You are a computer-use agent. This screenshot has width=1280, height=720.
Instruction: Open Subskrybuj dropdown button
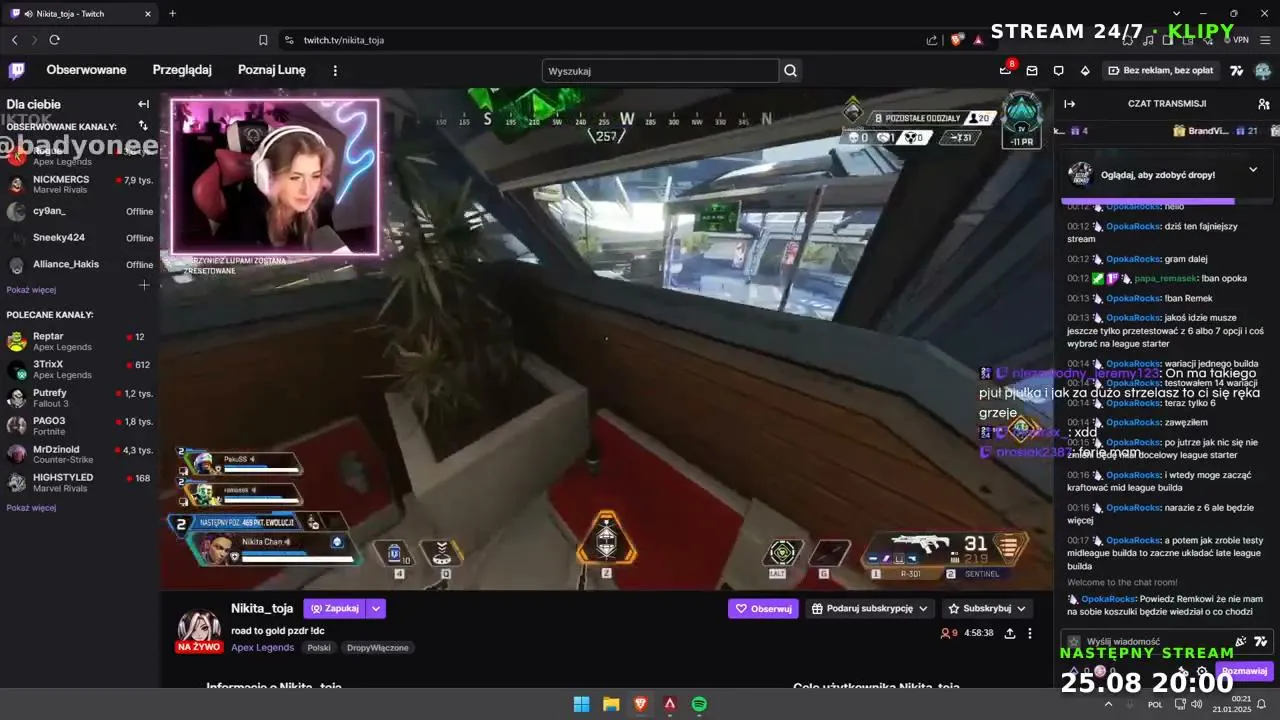(986, 608)
